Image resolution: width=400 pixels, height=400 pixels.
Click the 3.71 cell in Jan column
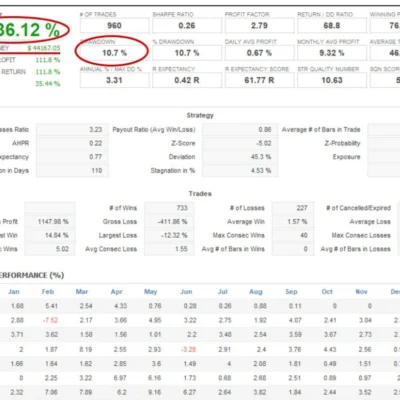[17, 335]
